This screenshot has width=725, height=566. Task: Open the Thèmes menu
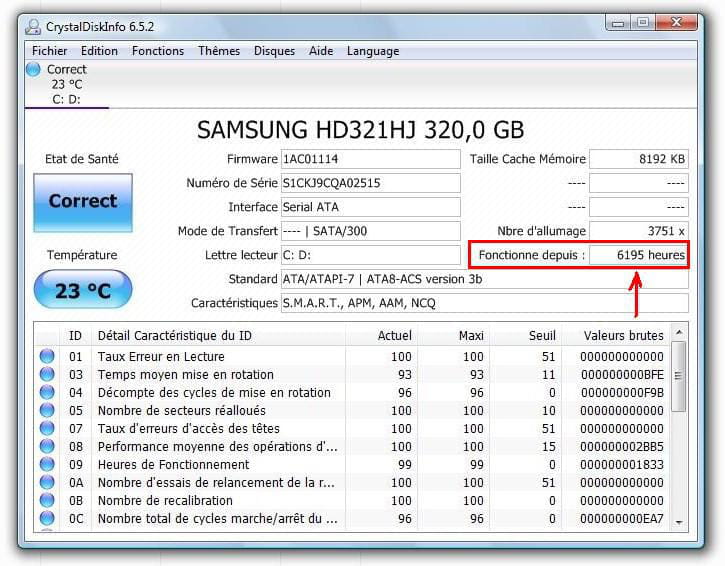[219, 51]
